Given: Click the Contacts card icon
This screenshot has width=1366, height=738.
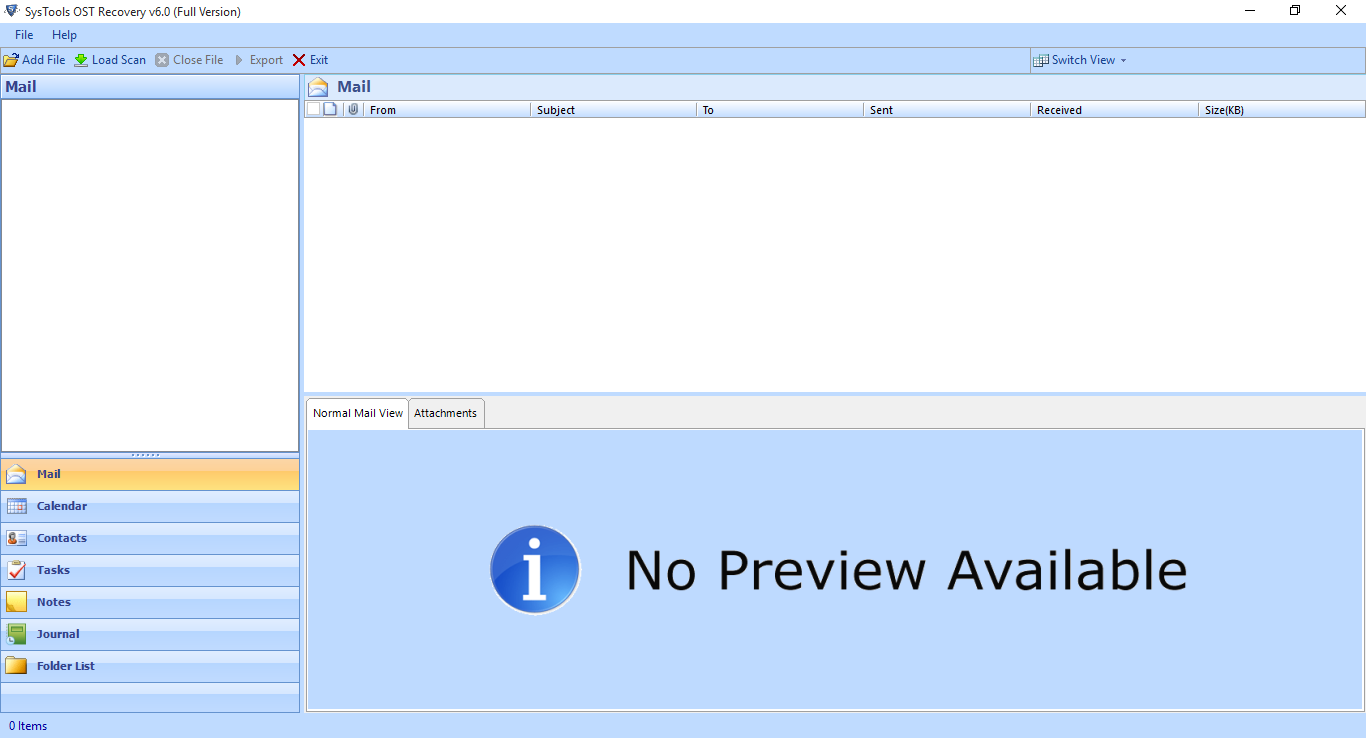Looking at the screenshot, I should pyautogui.click(x=17, y=538).
